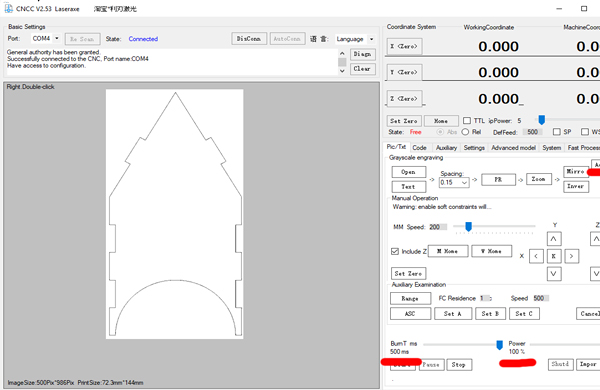
Task: Click the center K jog button
Action: [x=554, y=256]
